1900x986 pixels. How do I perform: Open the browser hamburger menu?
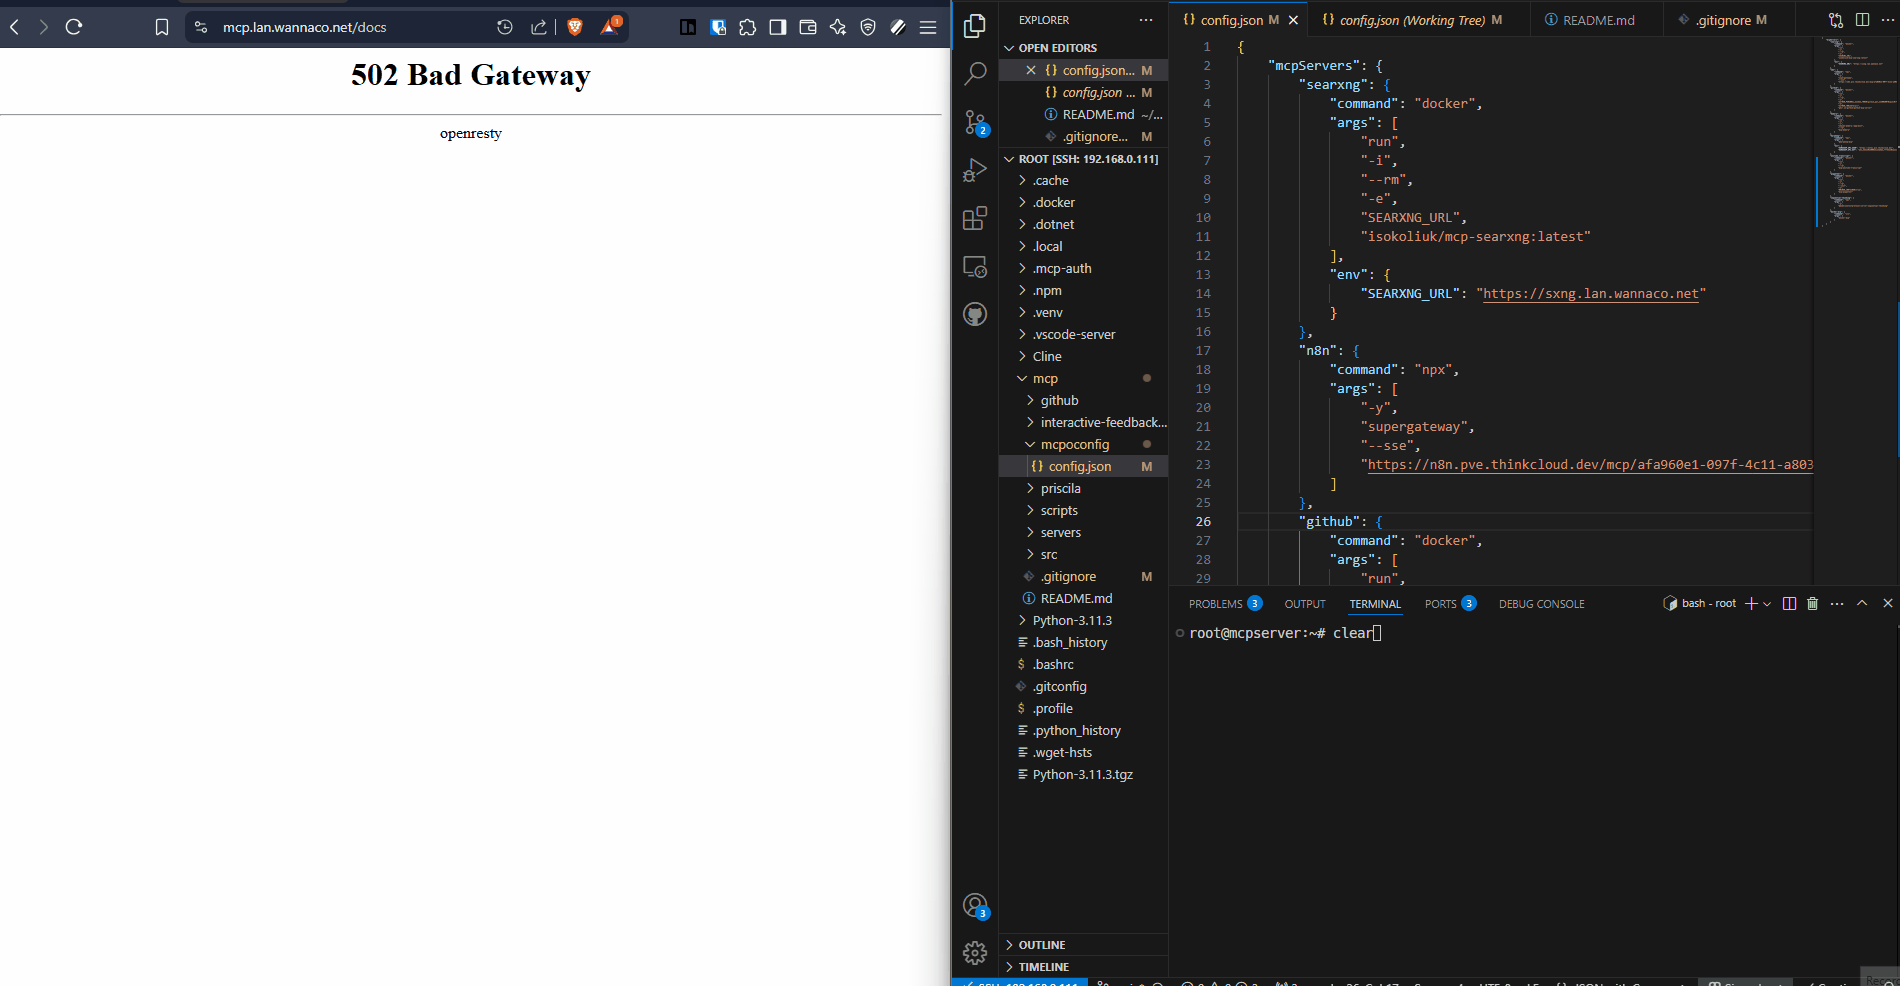928,27
